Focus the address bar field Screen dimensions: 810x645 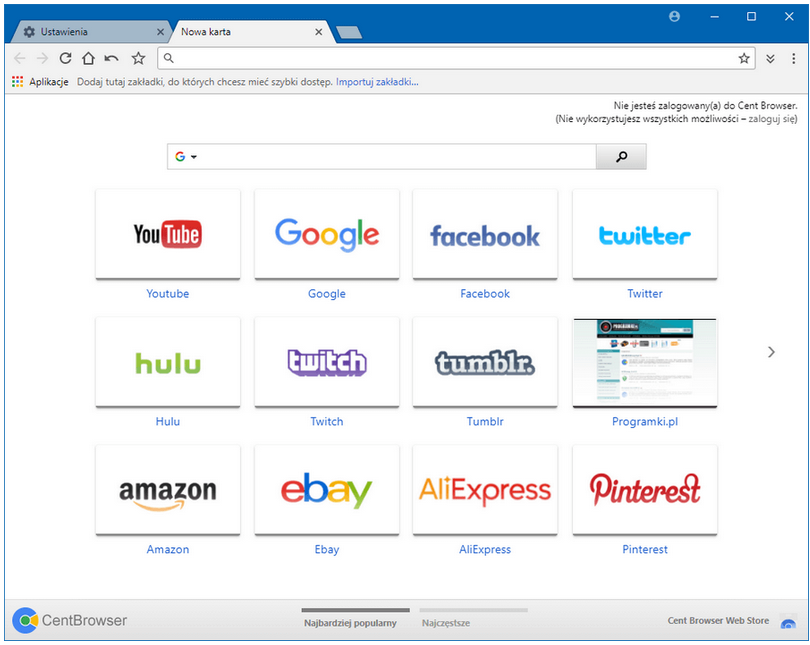456,58
